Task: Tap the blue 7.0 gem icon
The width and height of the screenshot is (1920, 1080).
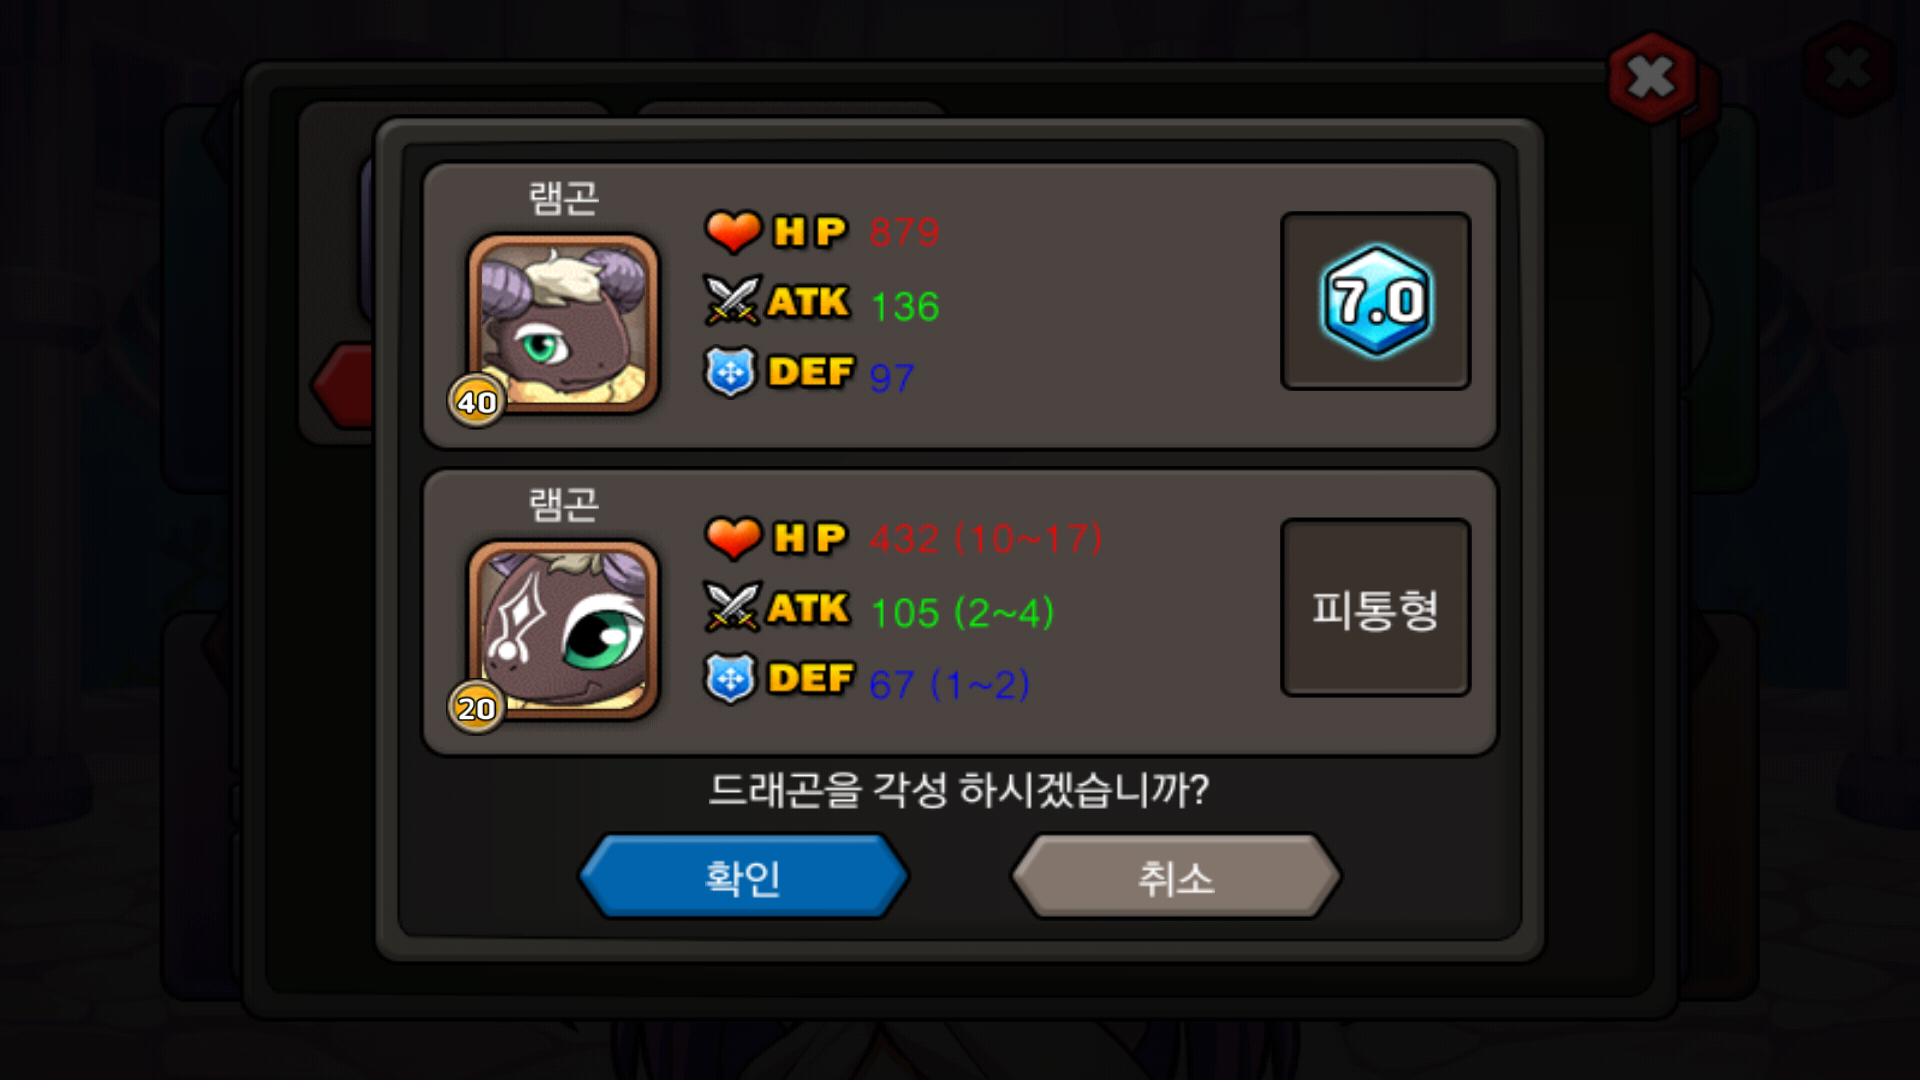Action: (1376, 300)
